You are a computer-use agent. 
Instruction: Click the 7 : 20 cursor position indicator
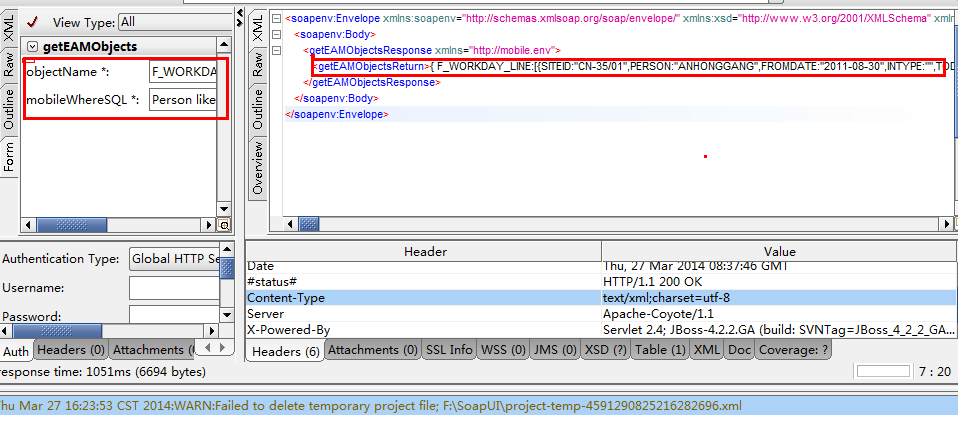(935, 371)
